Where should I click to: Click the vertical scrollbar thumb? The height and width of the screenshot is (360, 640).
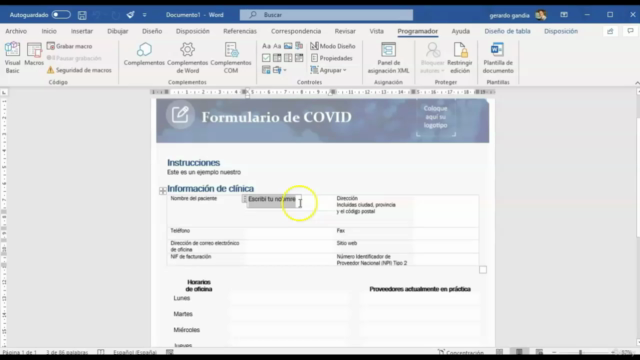click(638, 179)
